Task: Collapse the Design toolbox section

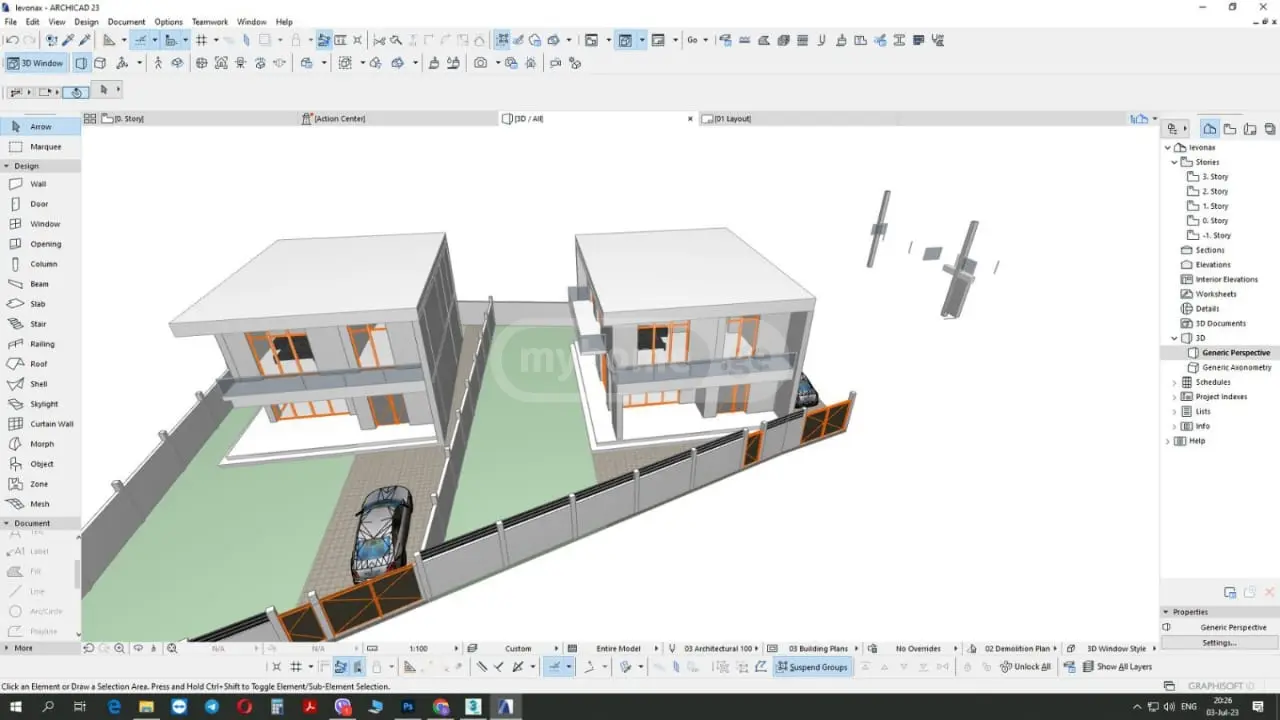Action: 7,166
